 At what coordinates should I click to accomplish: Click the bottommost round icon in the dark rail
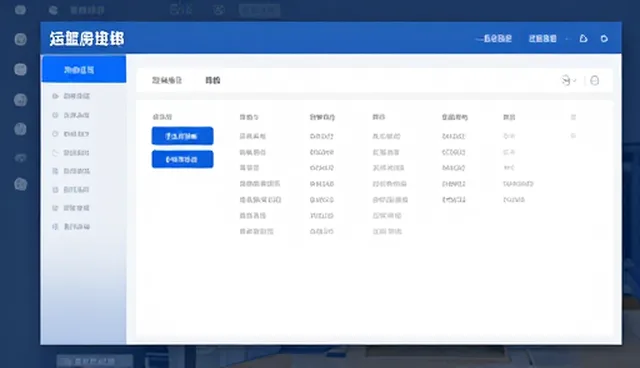20,184
